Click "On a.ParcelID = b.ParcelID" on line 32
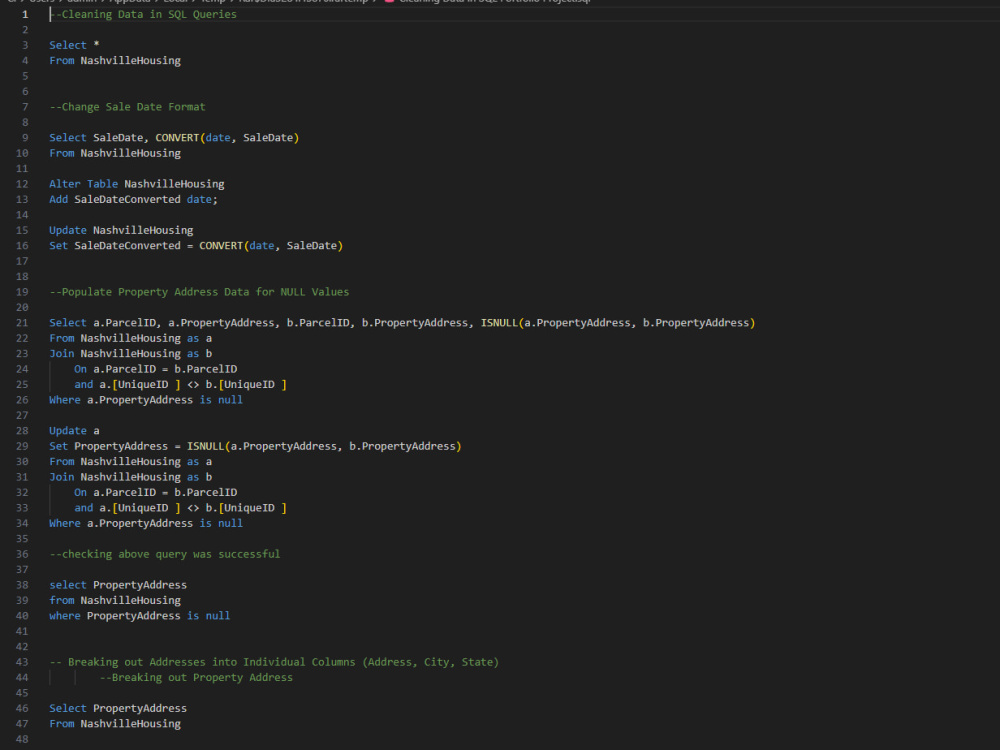 [x=156, y=492]
